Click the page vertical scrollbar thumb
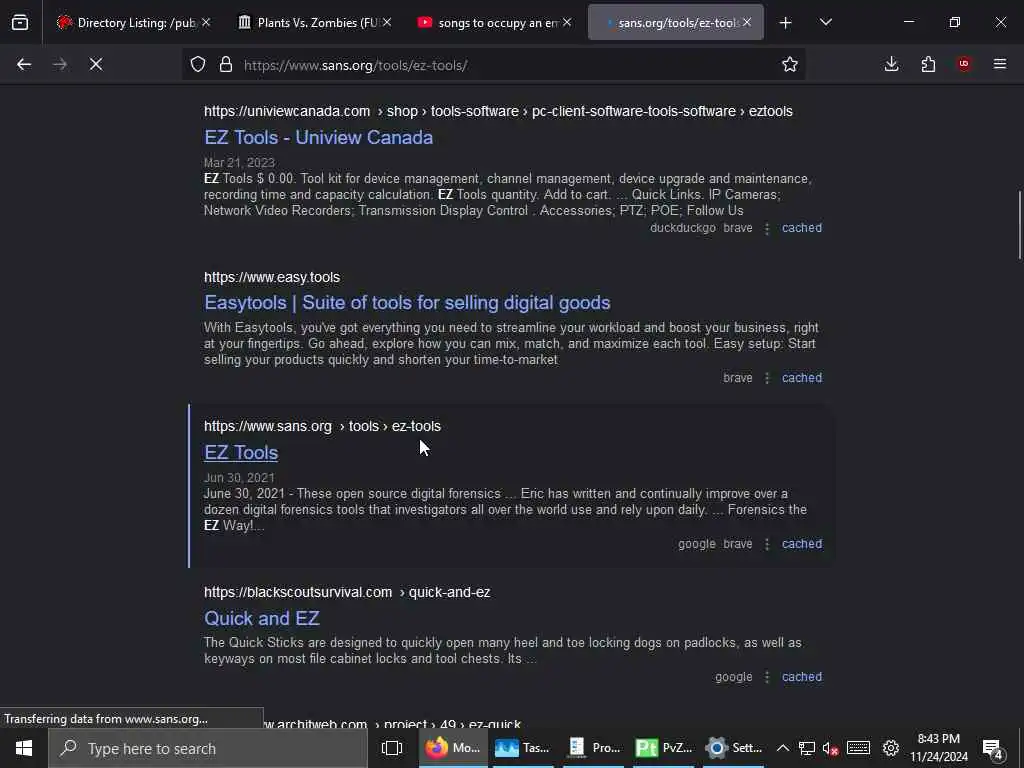1024x768 pixels. pos(1019,225)
